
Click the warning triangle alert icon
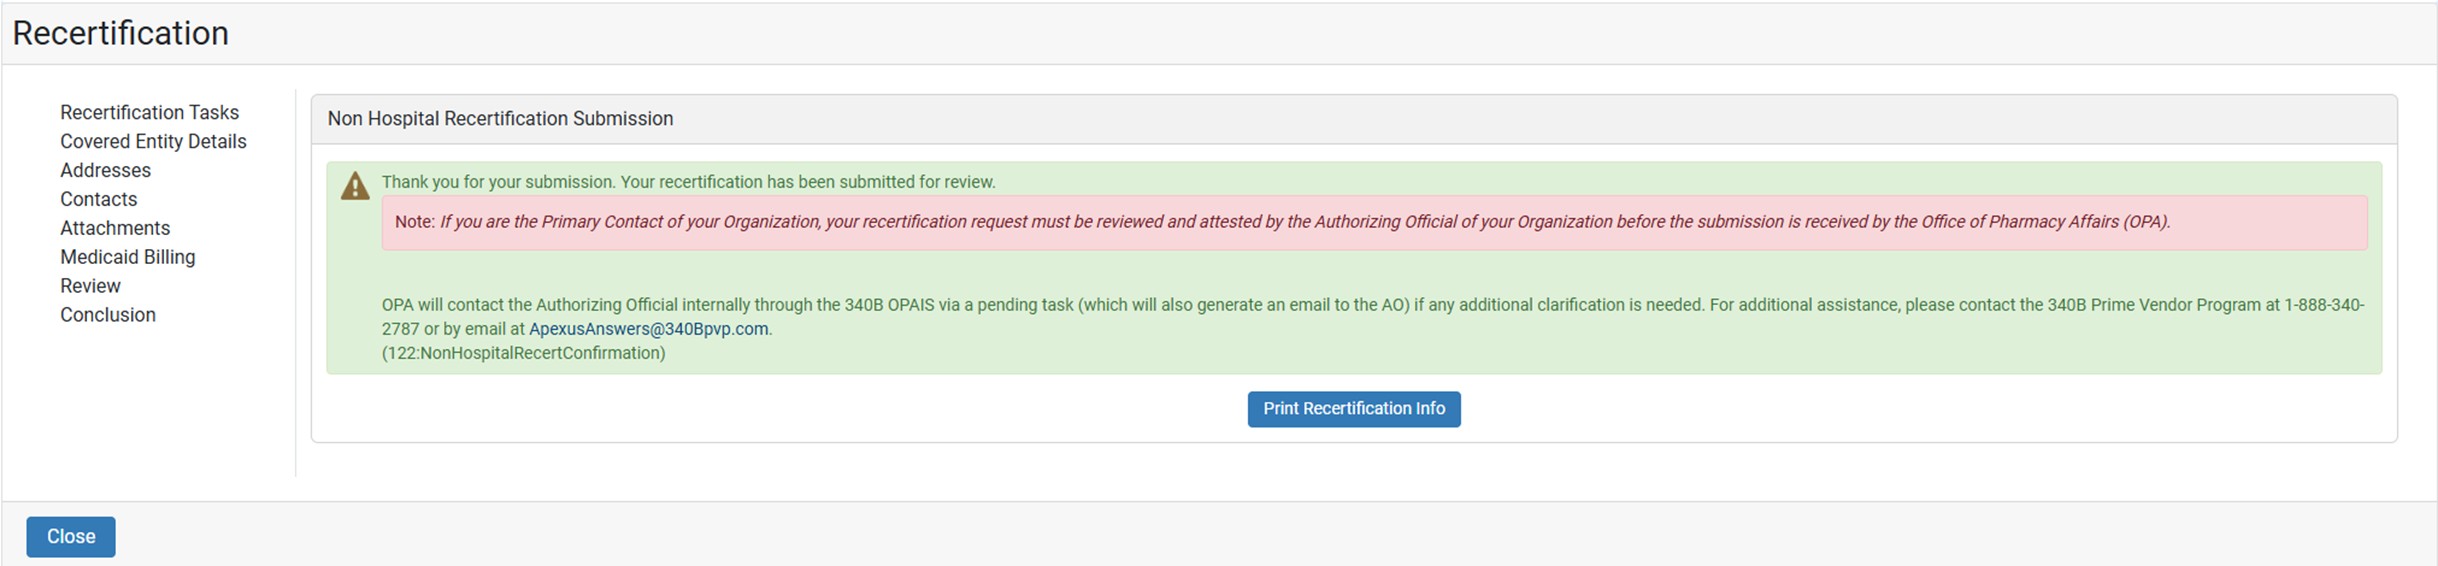tap(355, 187)
